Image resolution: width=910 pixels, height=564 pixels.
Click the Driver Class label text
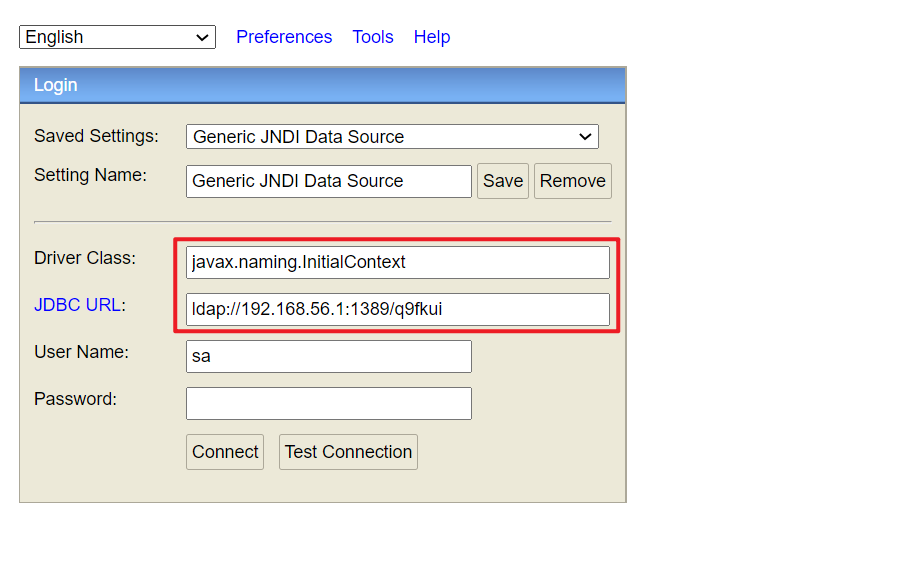[x=85, y=258]
